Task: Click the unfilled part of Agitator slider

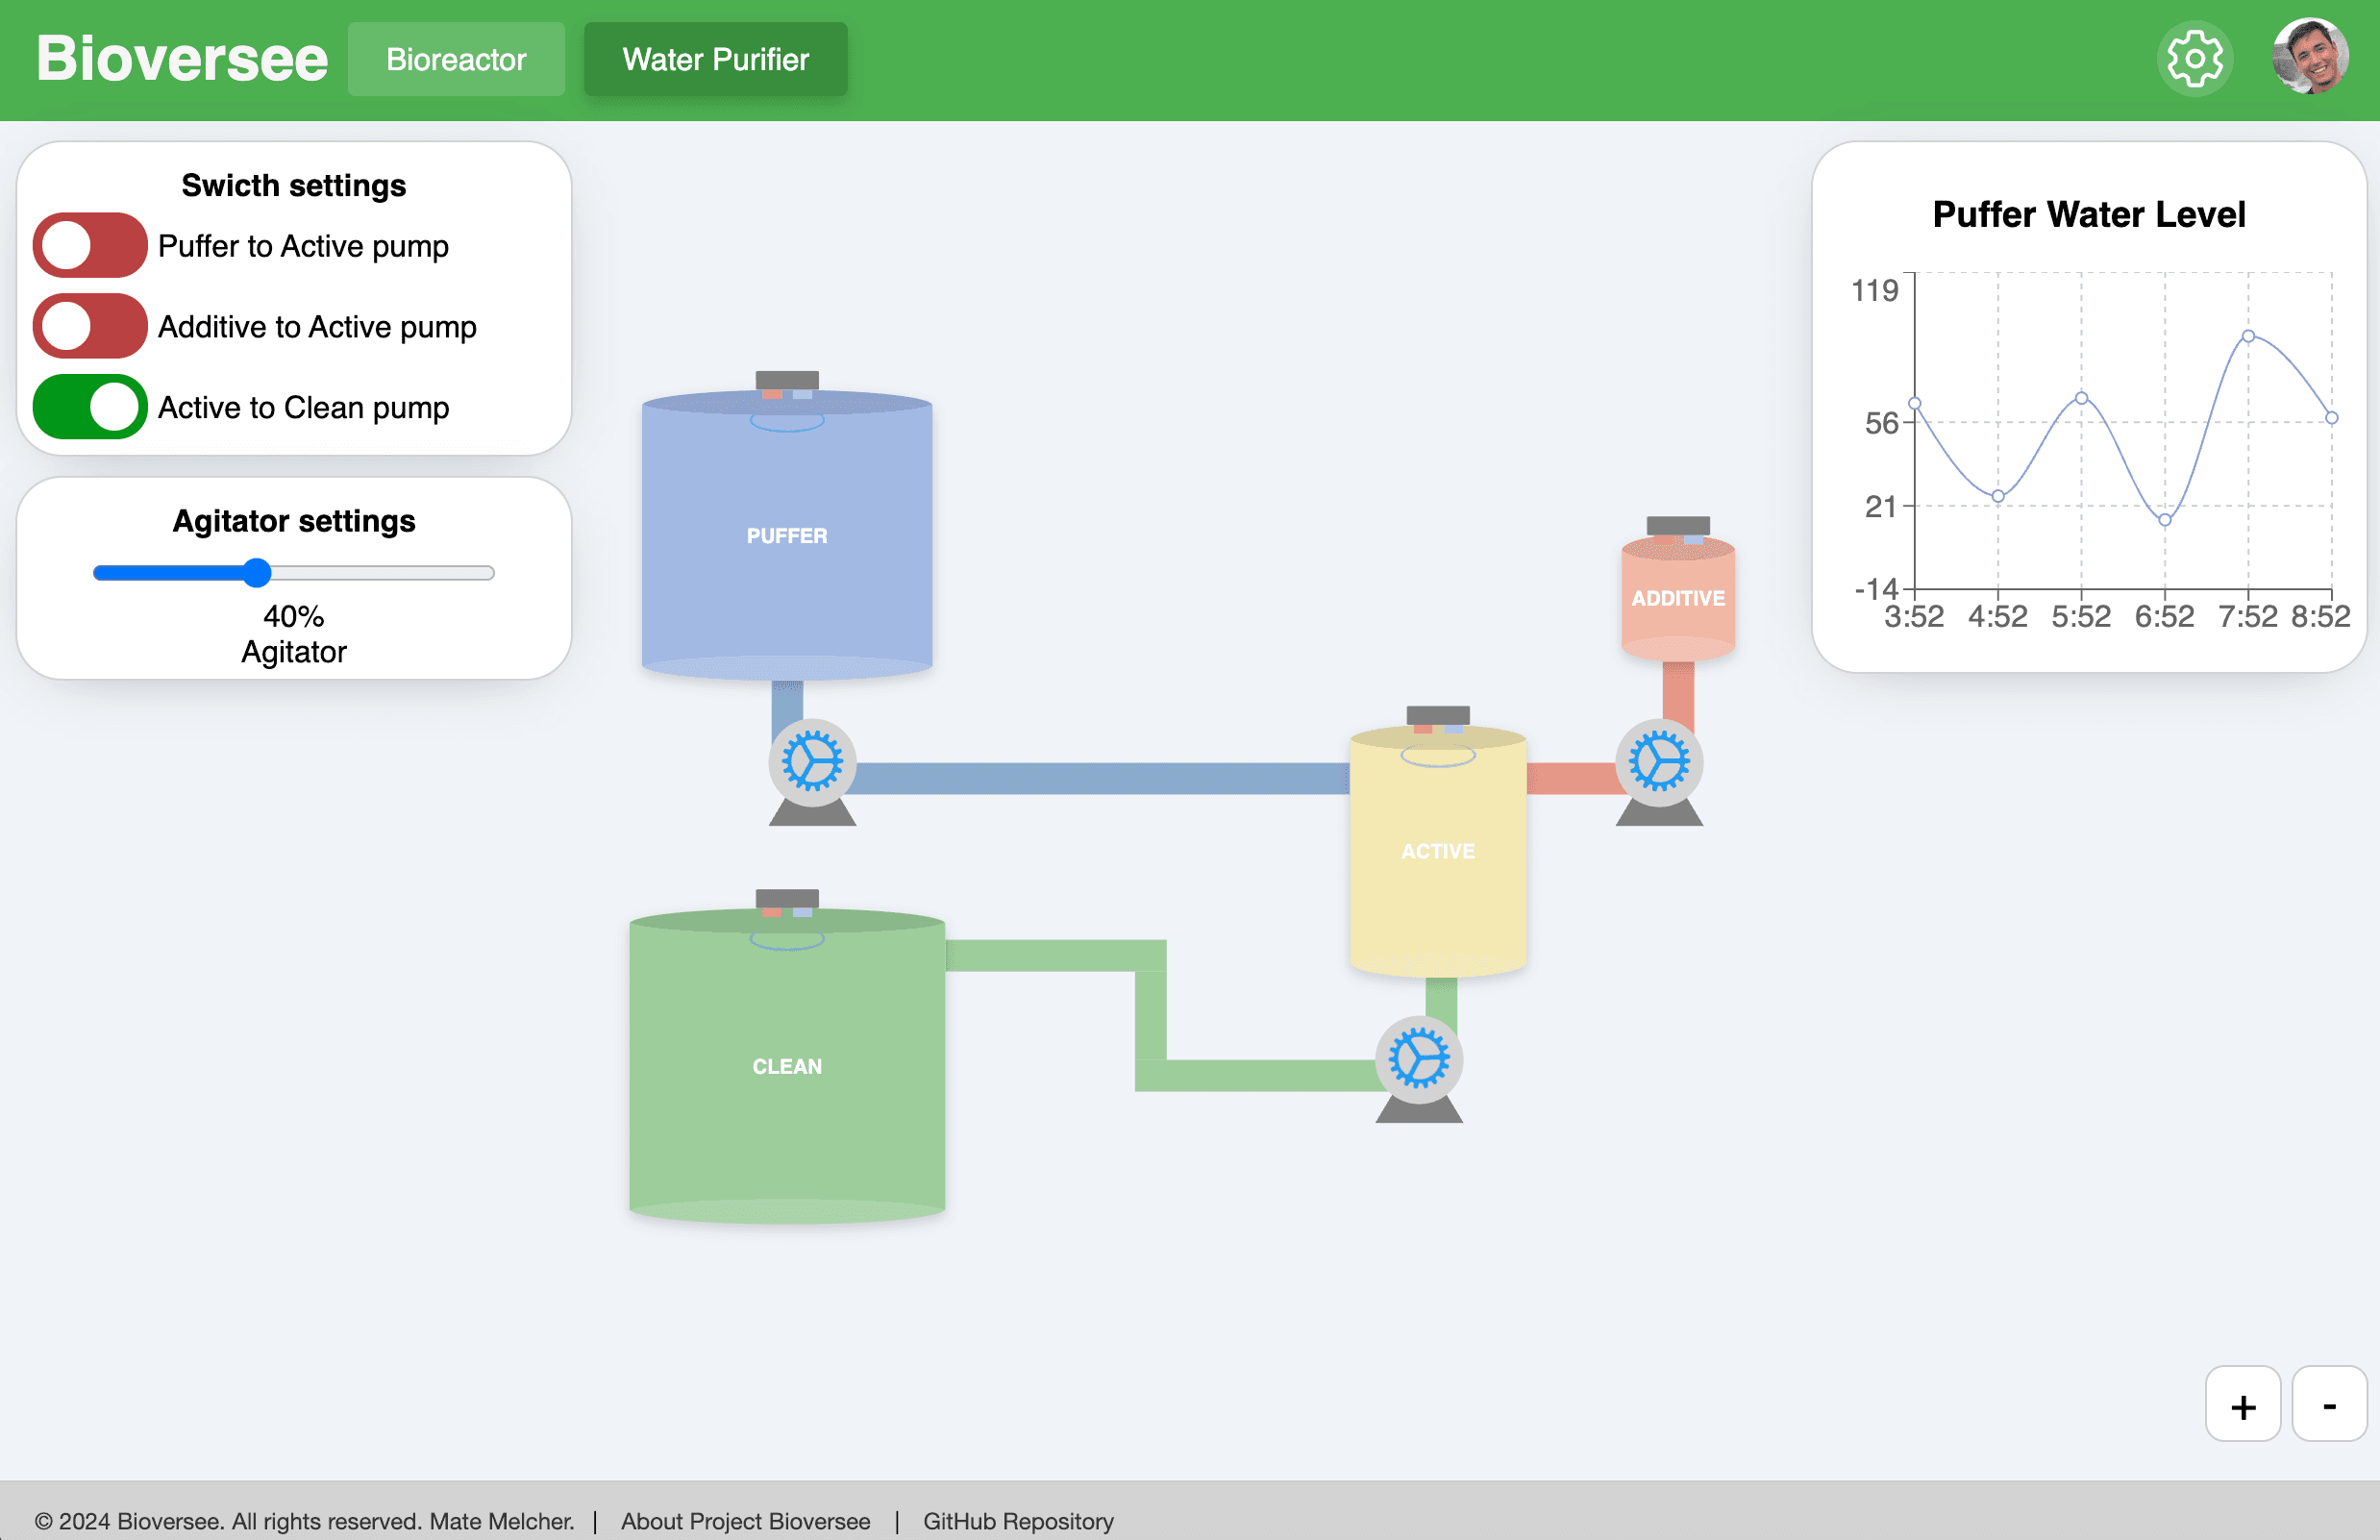Action: (x=383, y=573)
